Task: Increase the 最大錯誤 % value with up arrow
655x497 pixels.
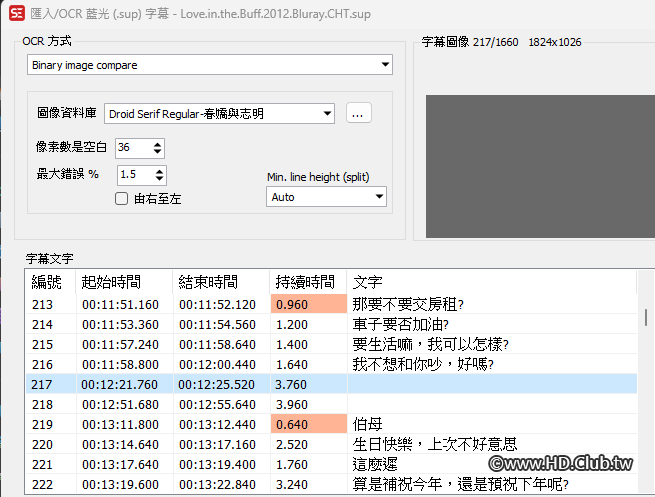Action: pyautogui.click(x=160, y=171)
